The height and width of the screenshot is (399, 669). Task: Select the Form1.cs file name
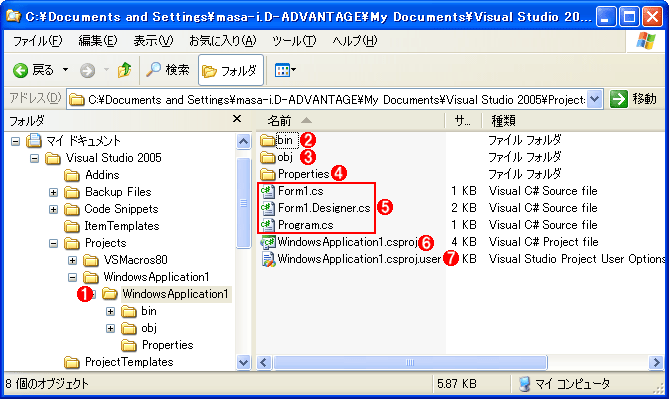tap(300, 191)
